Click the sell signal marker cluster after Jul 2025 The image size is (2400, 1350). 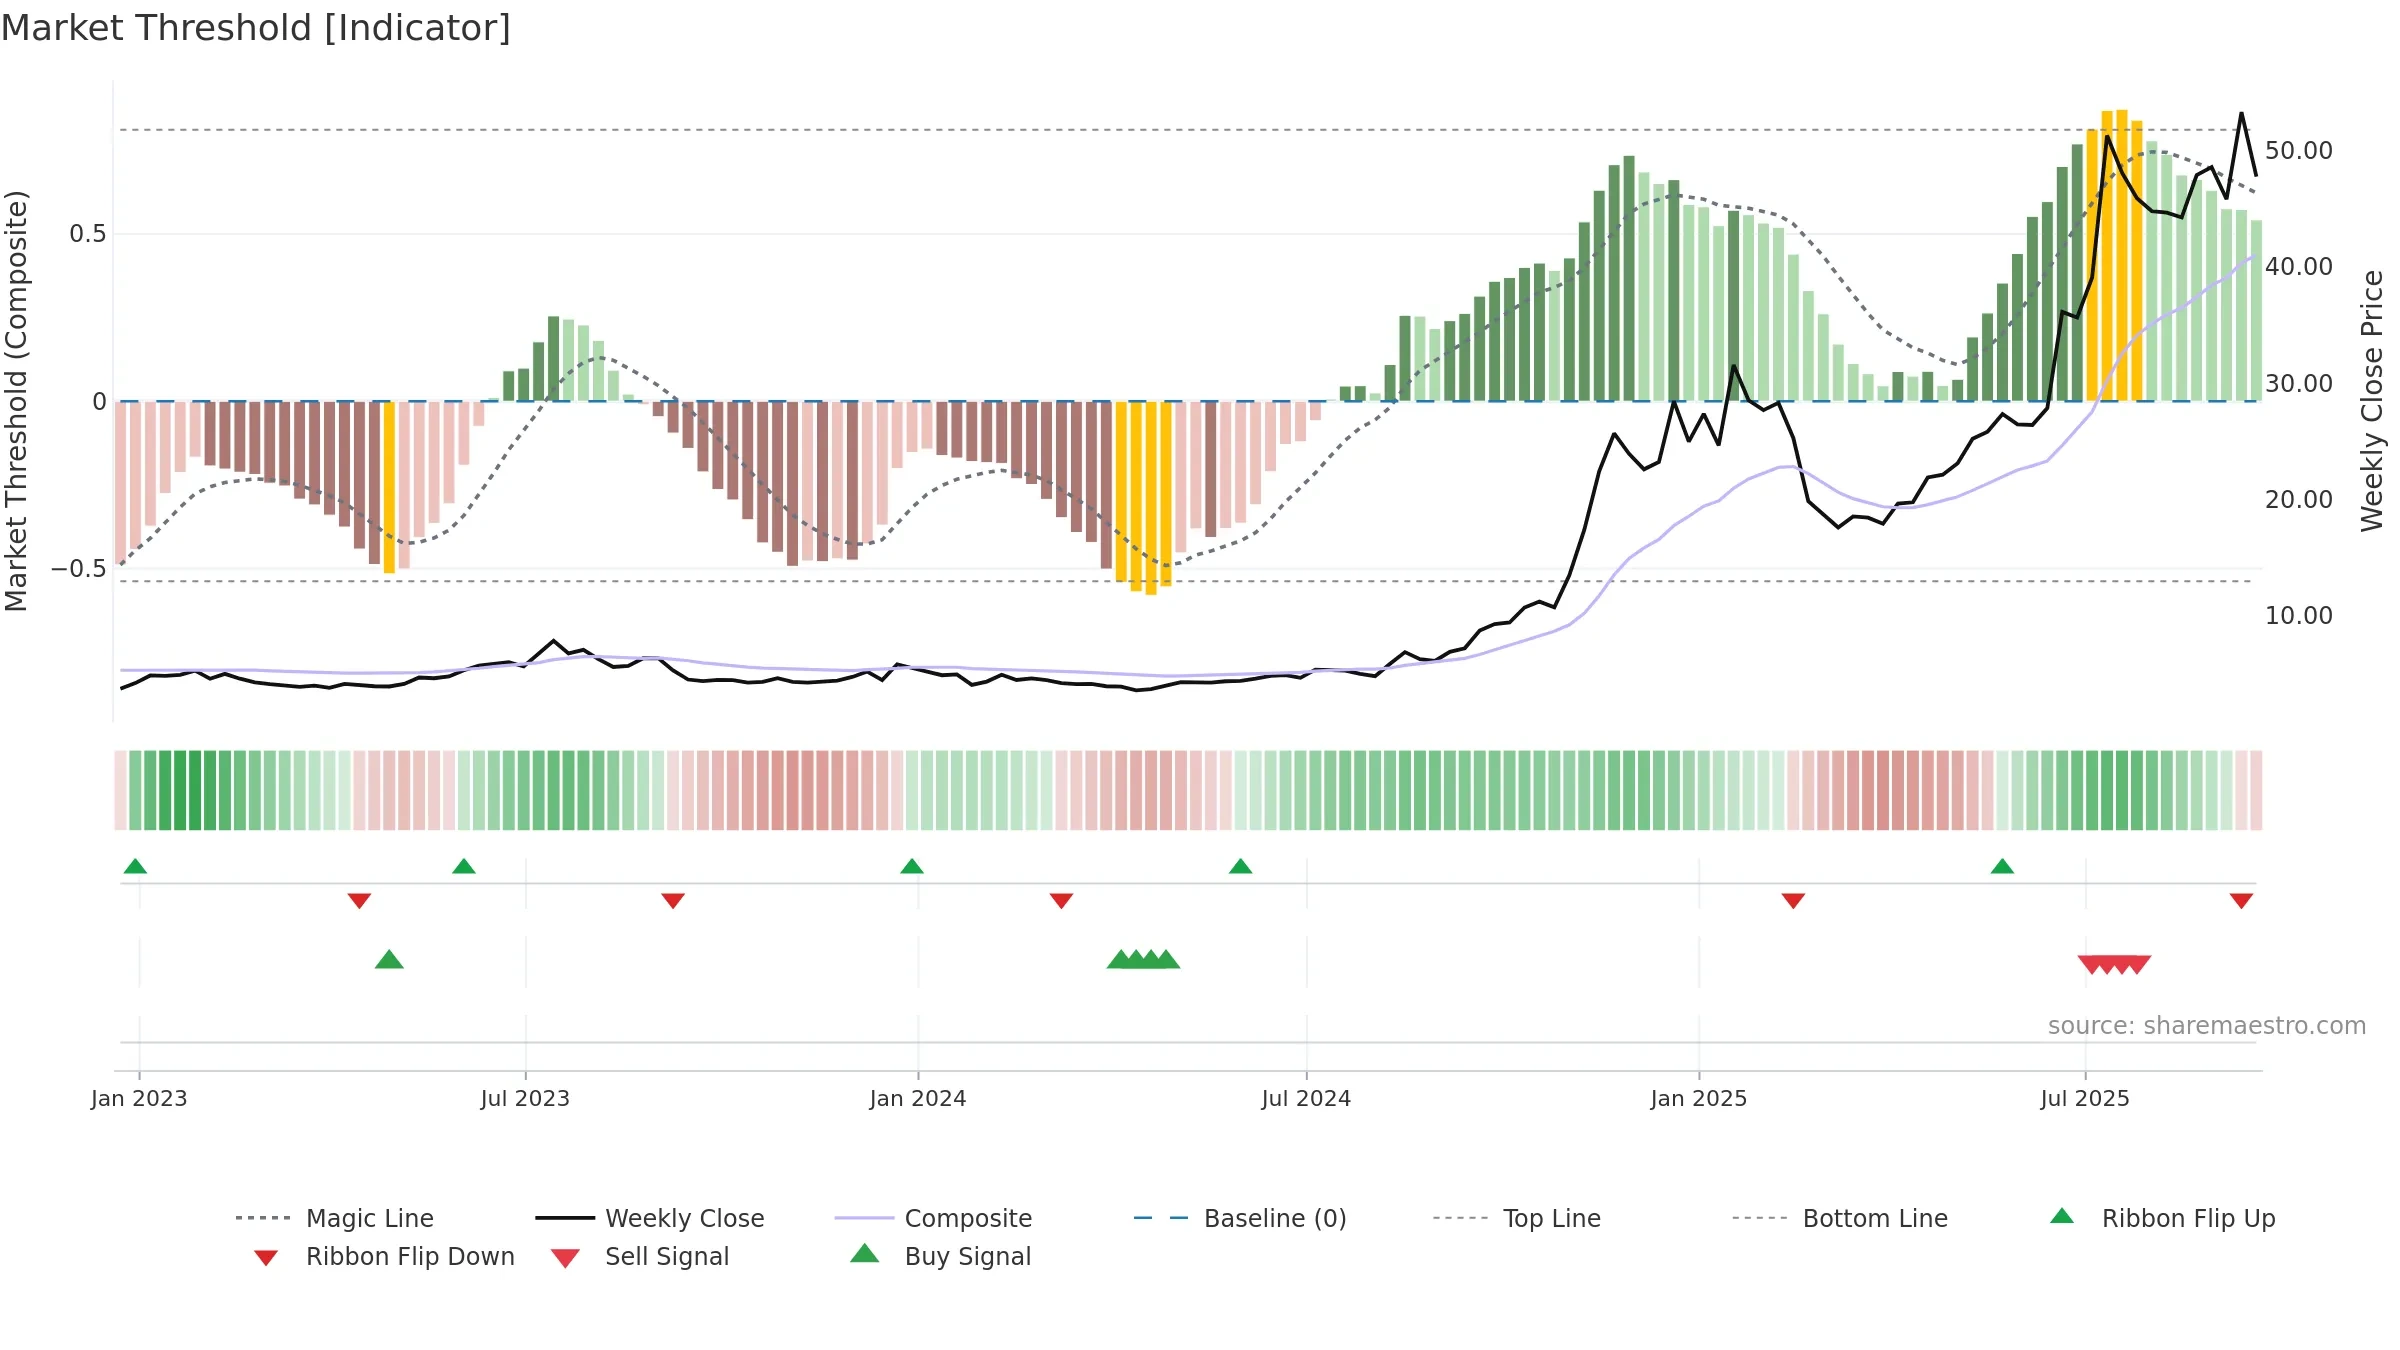(2114, 964)
